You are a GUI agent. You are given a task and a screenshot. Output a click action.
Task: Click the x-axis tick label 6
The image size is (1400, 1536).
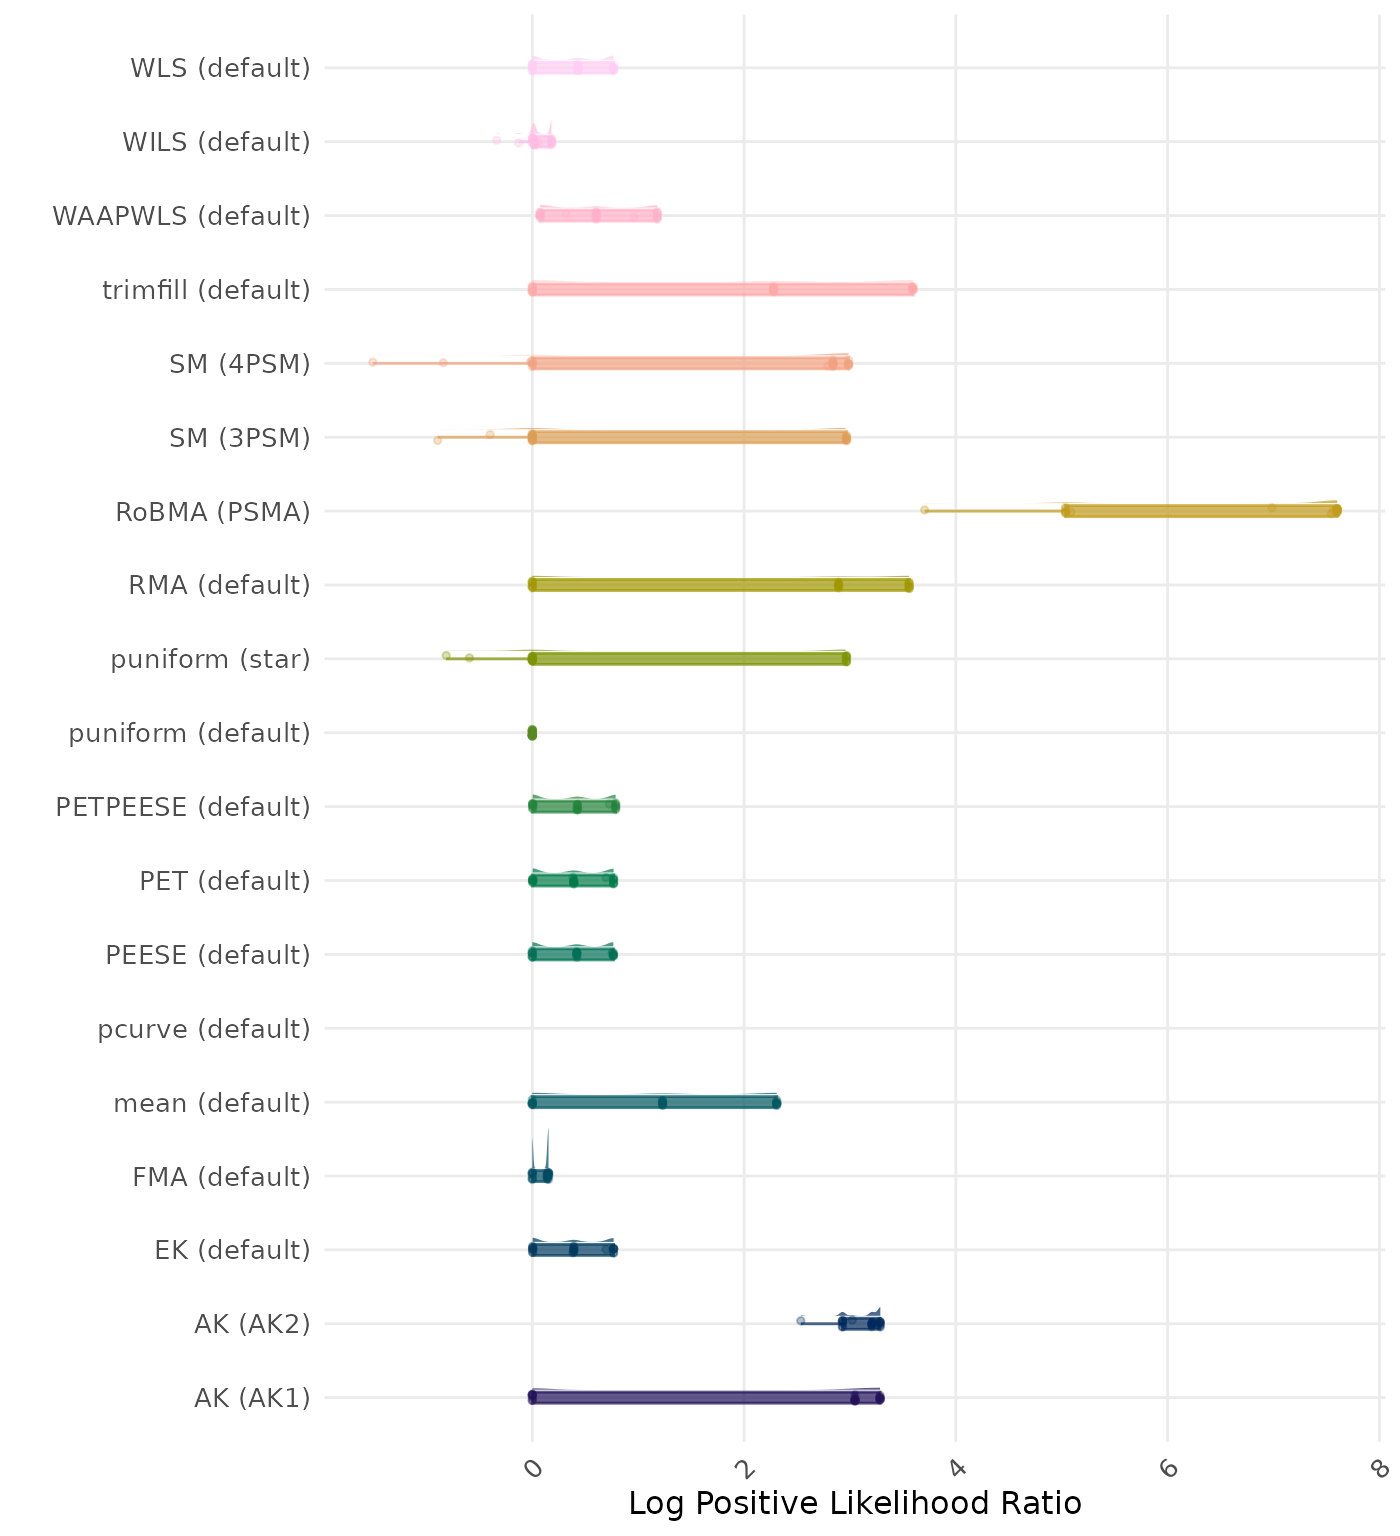point(1169,1468)
